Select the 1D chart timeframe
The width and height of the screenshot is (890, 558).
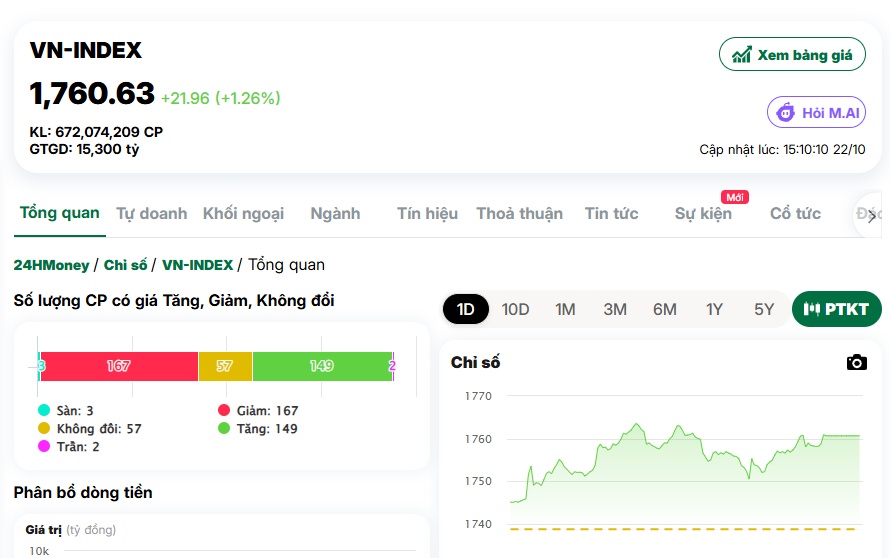point(465,309)
